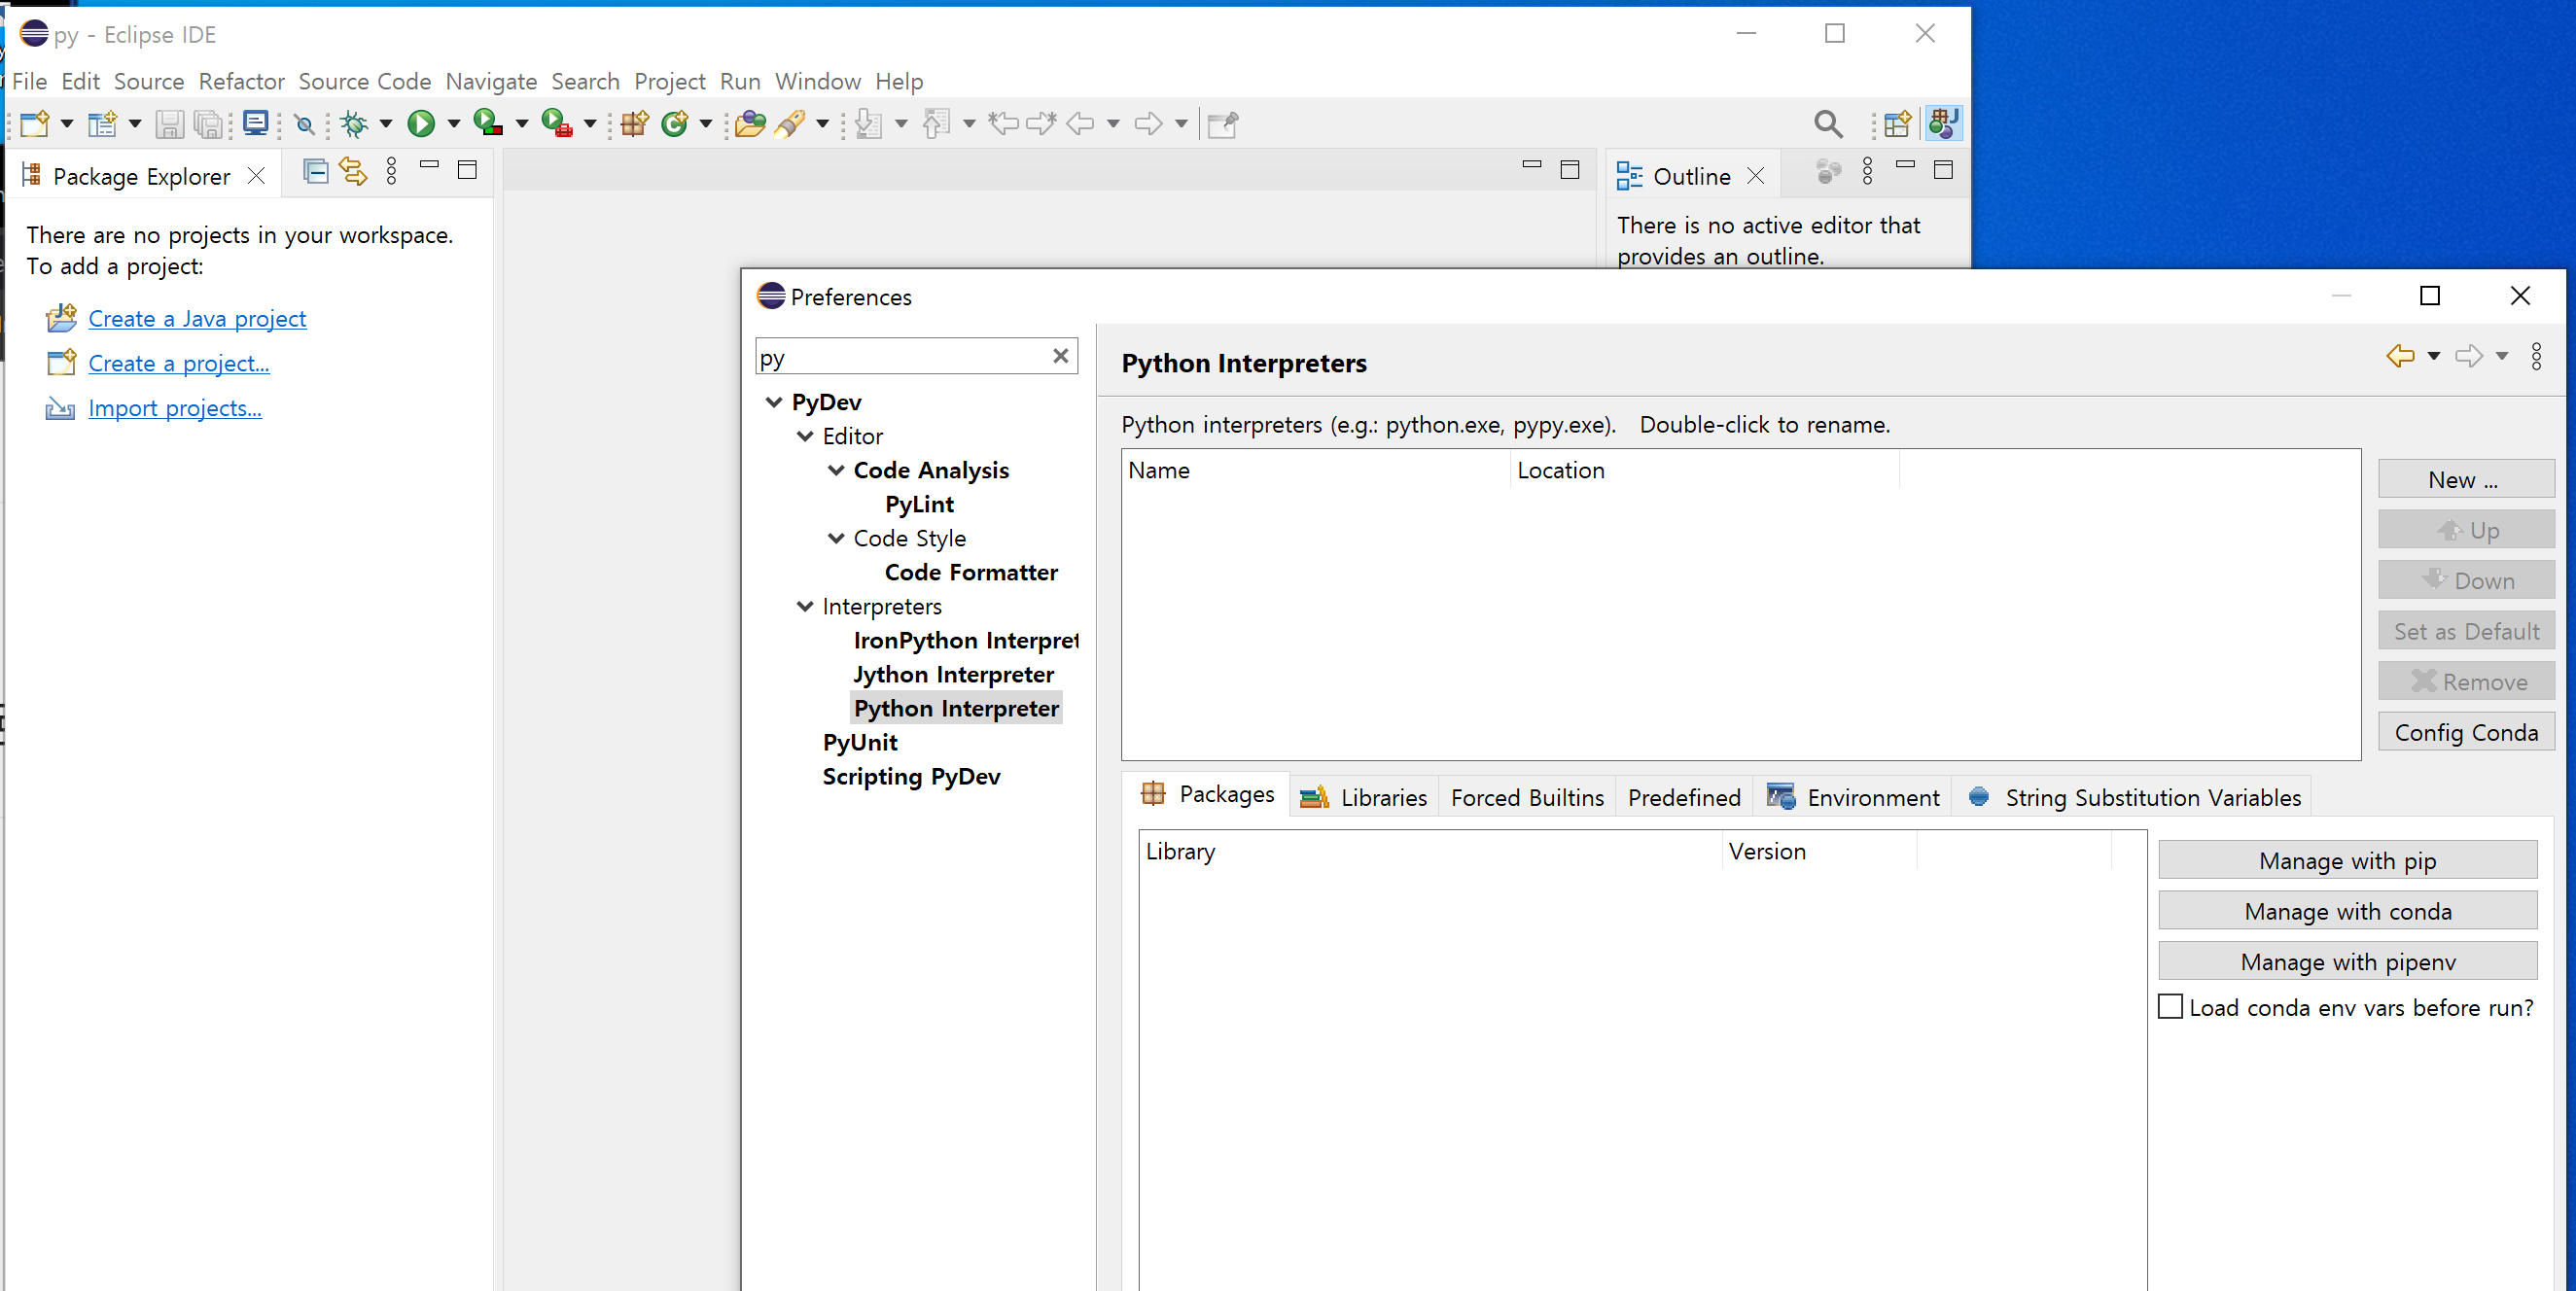
Task: Click the yellow back arrow in Preferences
Action: [x=2400, y=356]
